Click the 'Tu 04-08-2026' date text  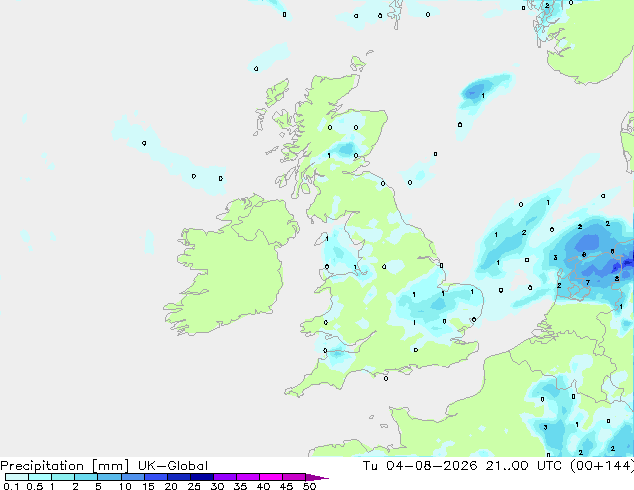pyautogui.click(x=420, y=466)
